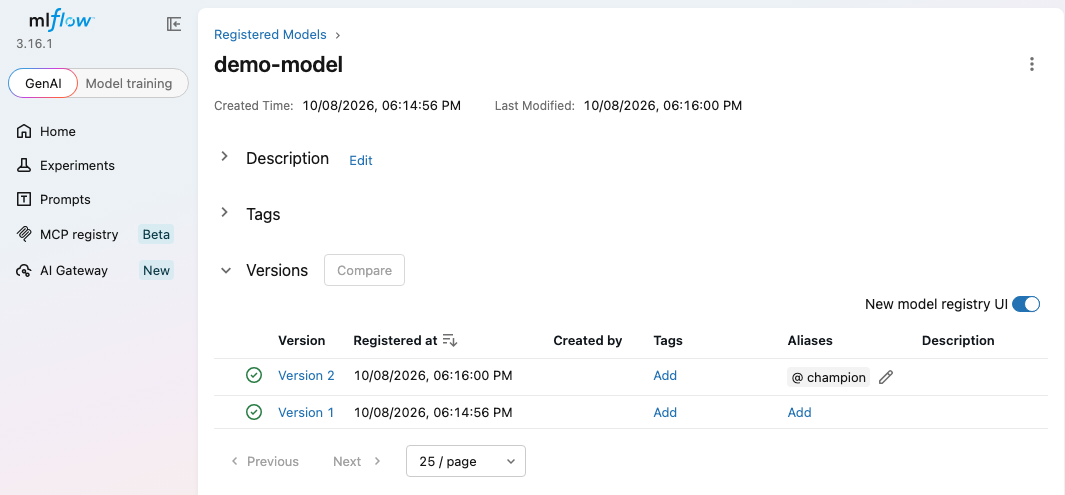Open the three-dot more options menu
The height and width of the screenshot is (495, 1065).
click(1032, 65)
